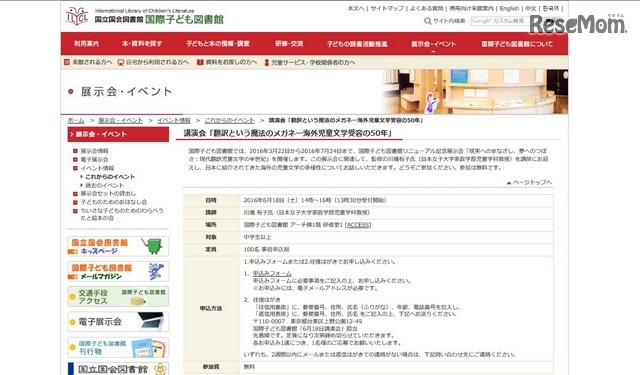Focus the Google custom search field
This screenshot has height=375, width=640.
click(x=500, y=21)
